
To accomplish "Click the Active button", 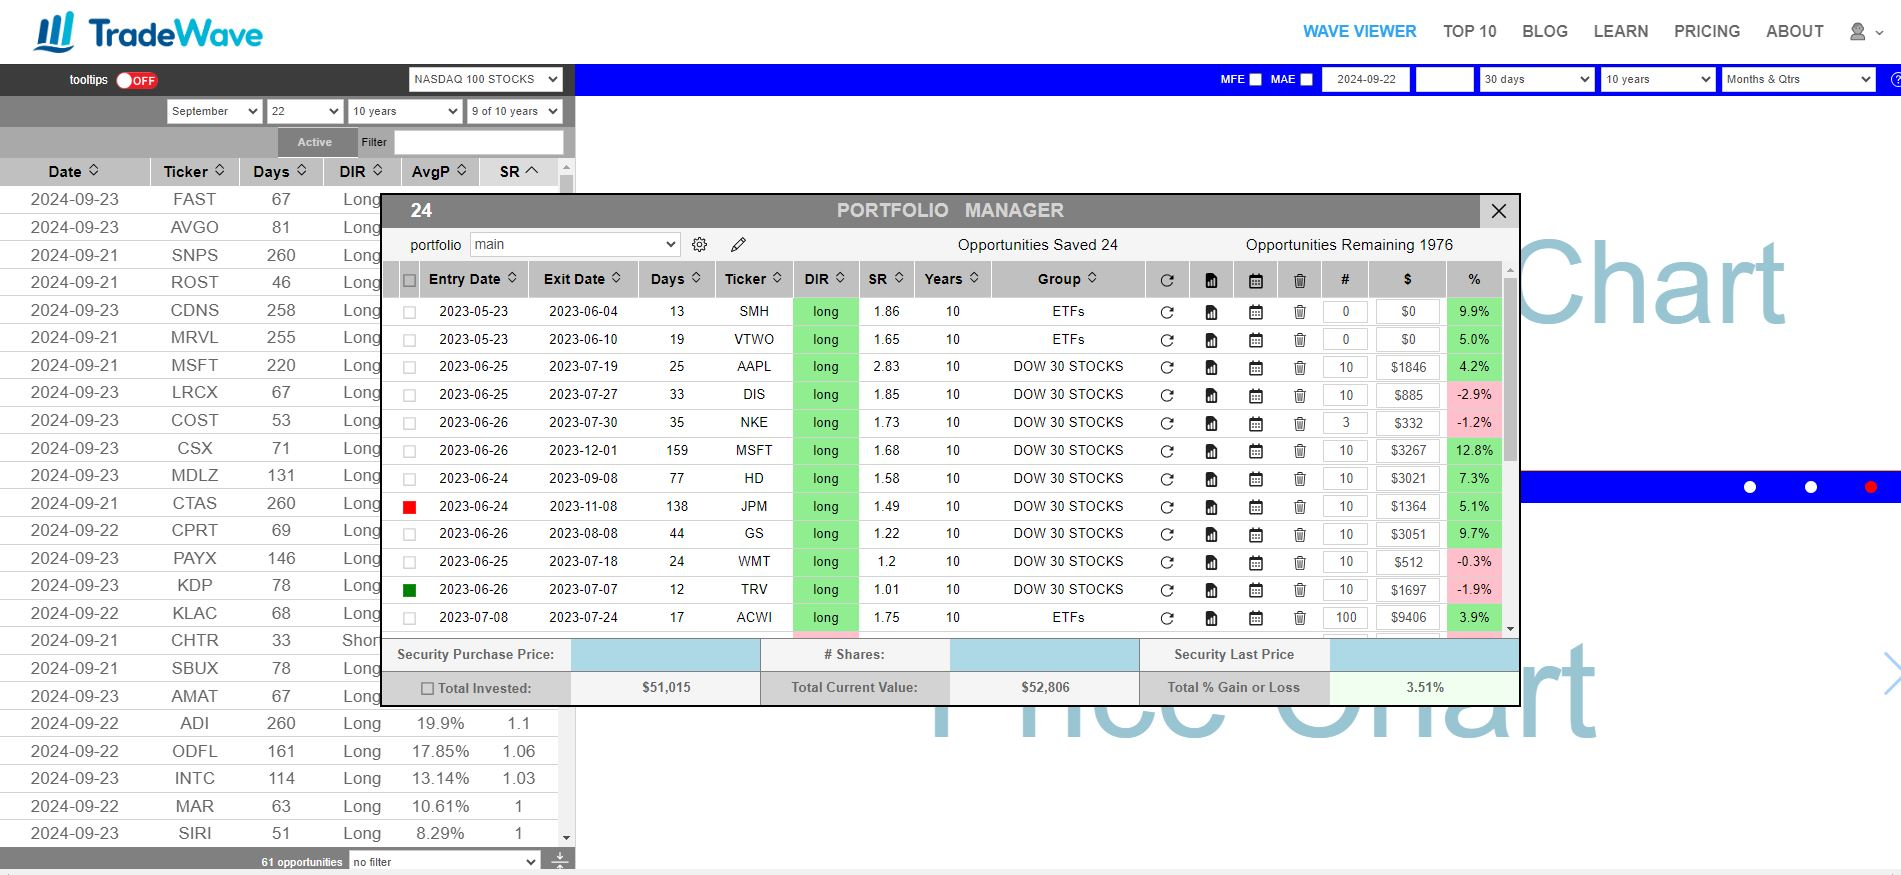I will [315, 142].
